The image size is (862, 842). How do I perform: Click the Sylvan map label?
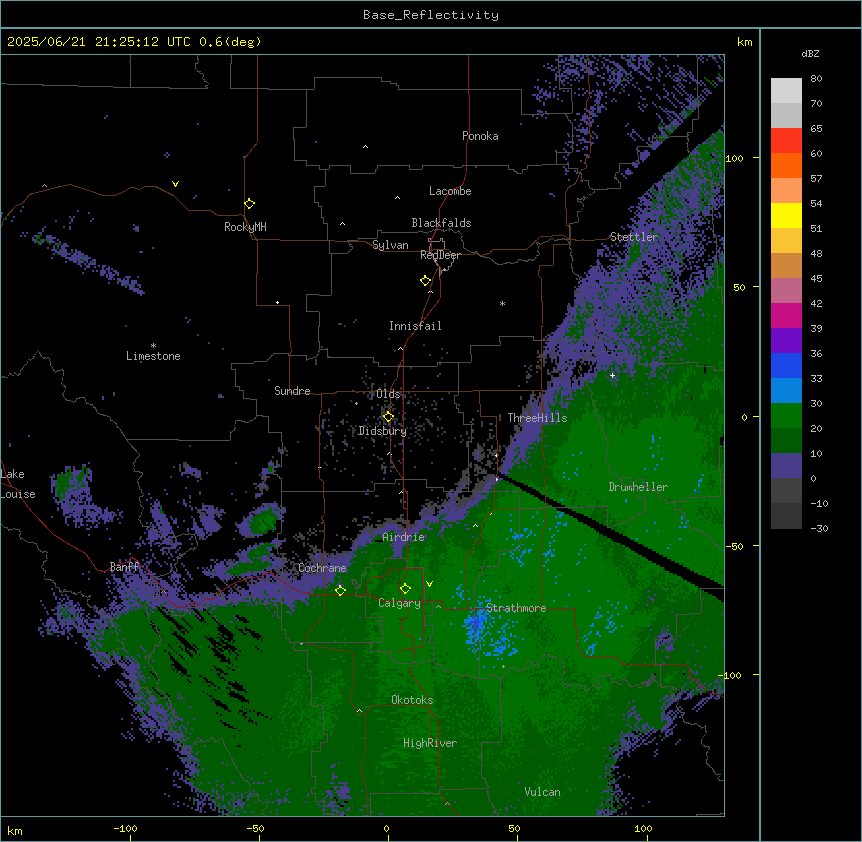390,245
